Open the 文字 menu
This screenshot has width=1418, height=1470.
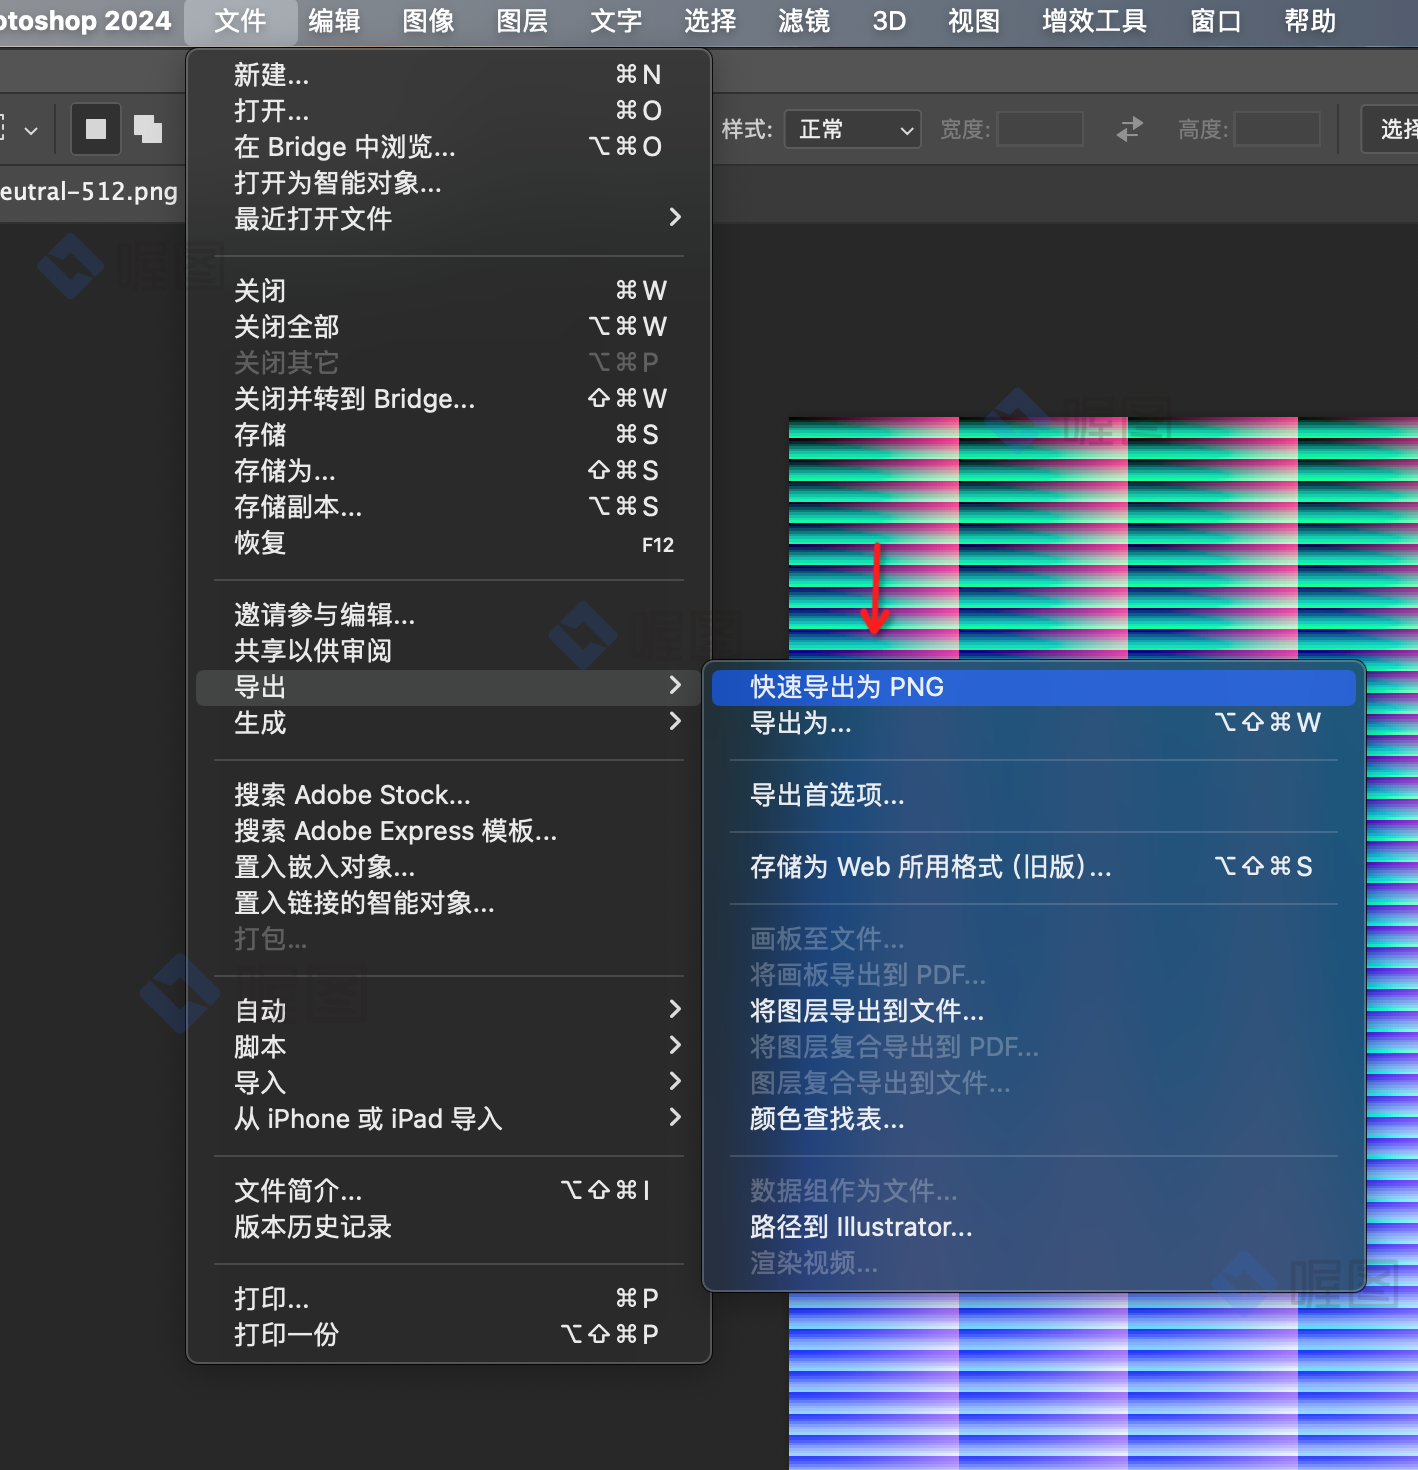tap(616, 21)
